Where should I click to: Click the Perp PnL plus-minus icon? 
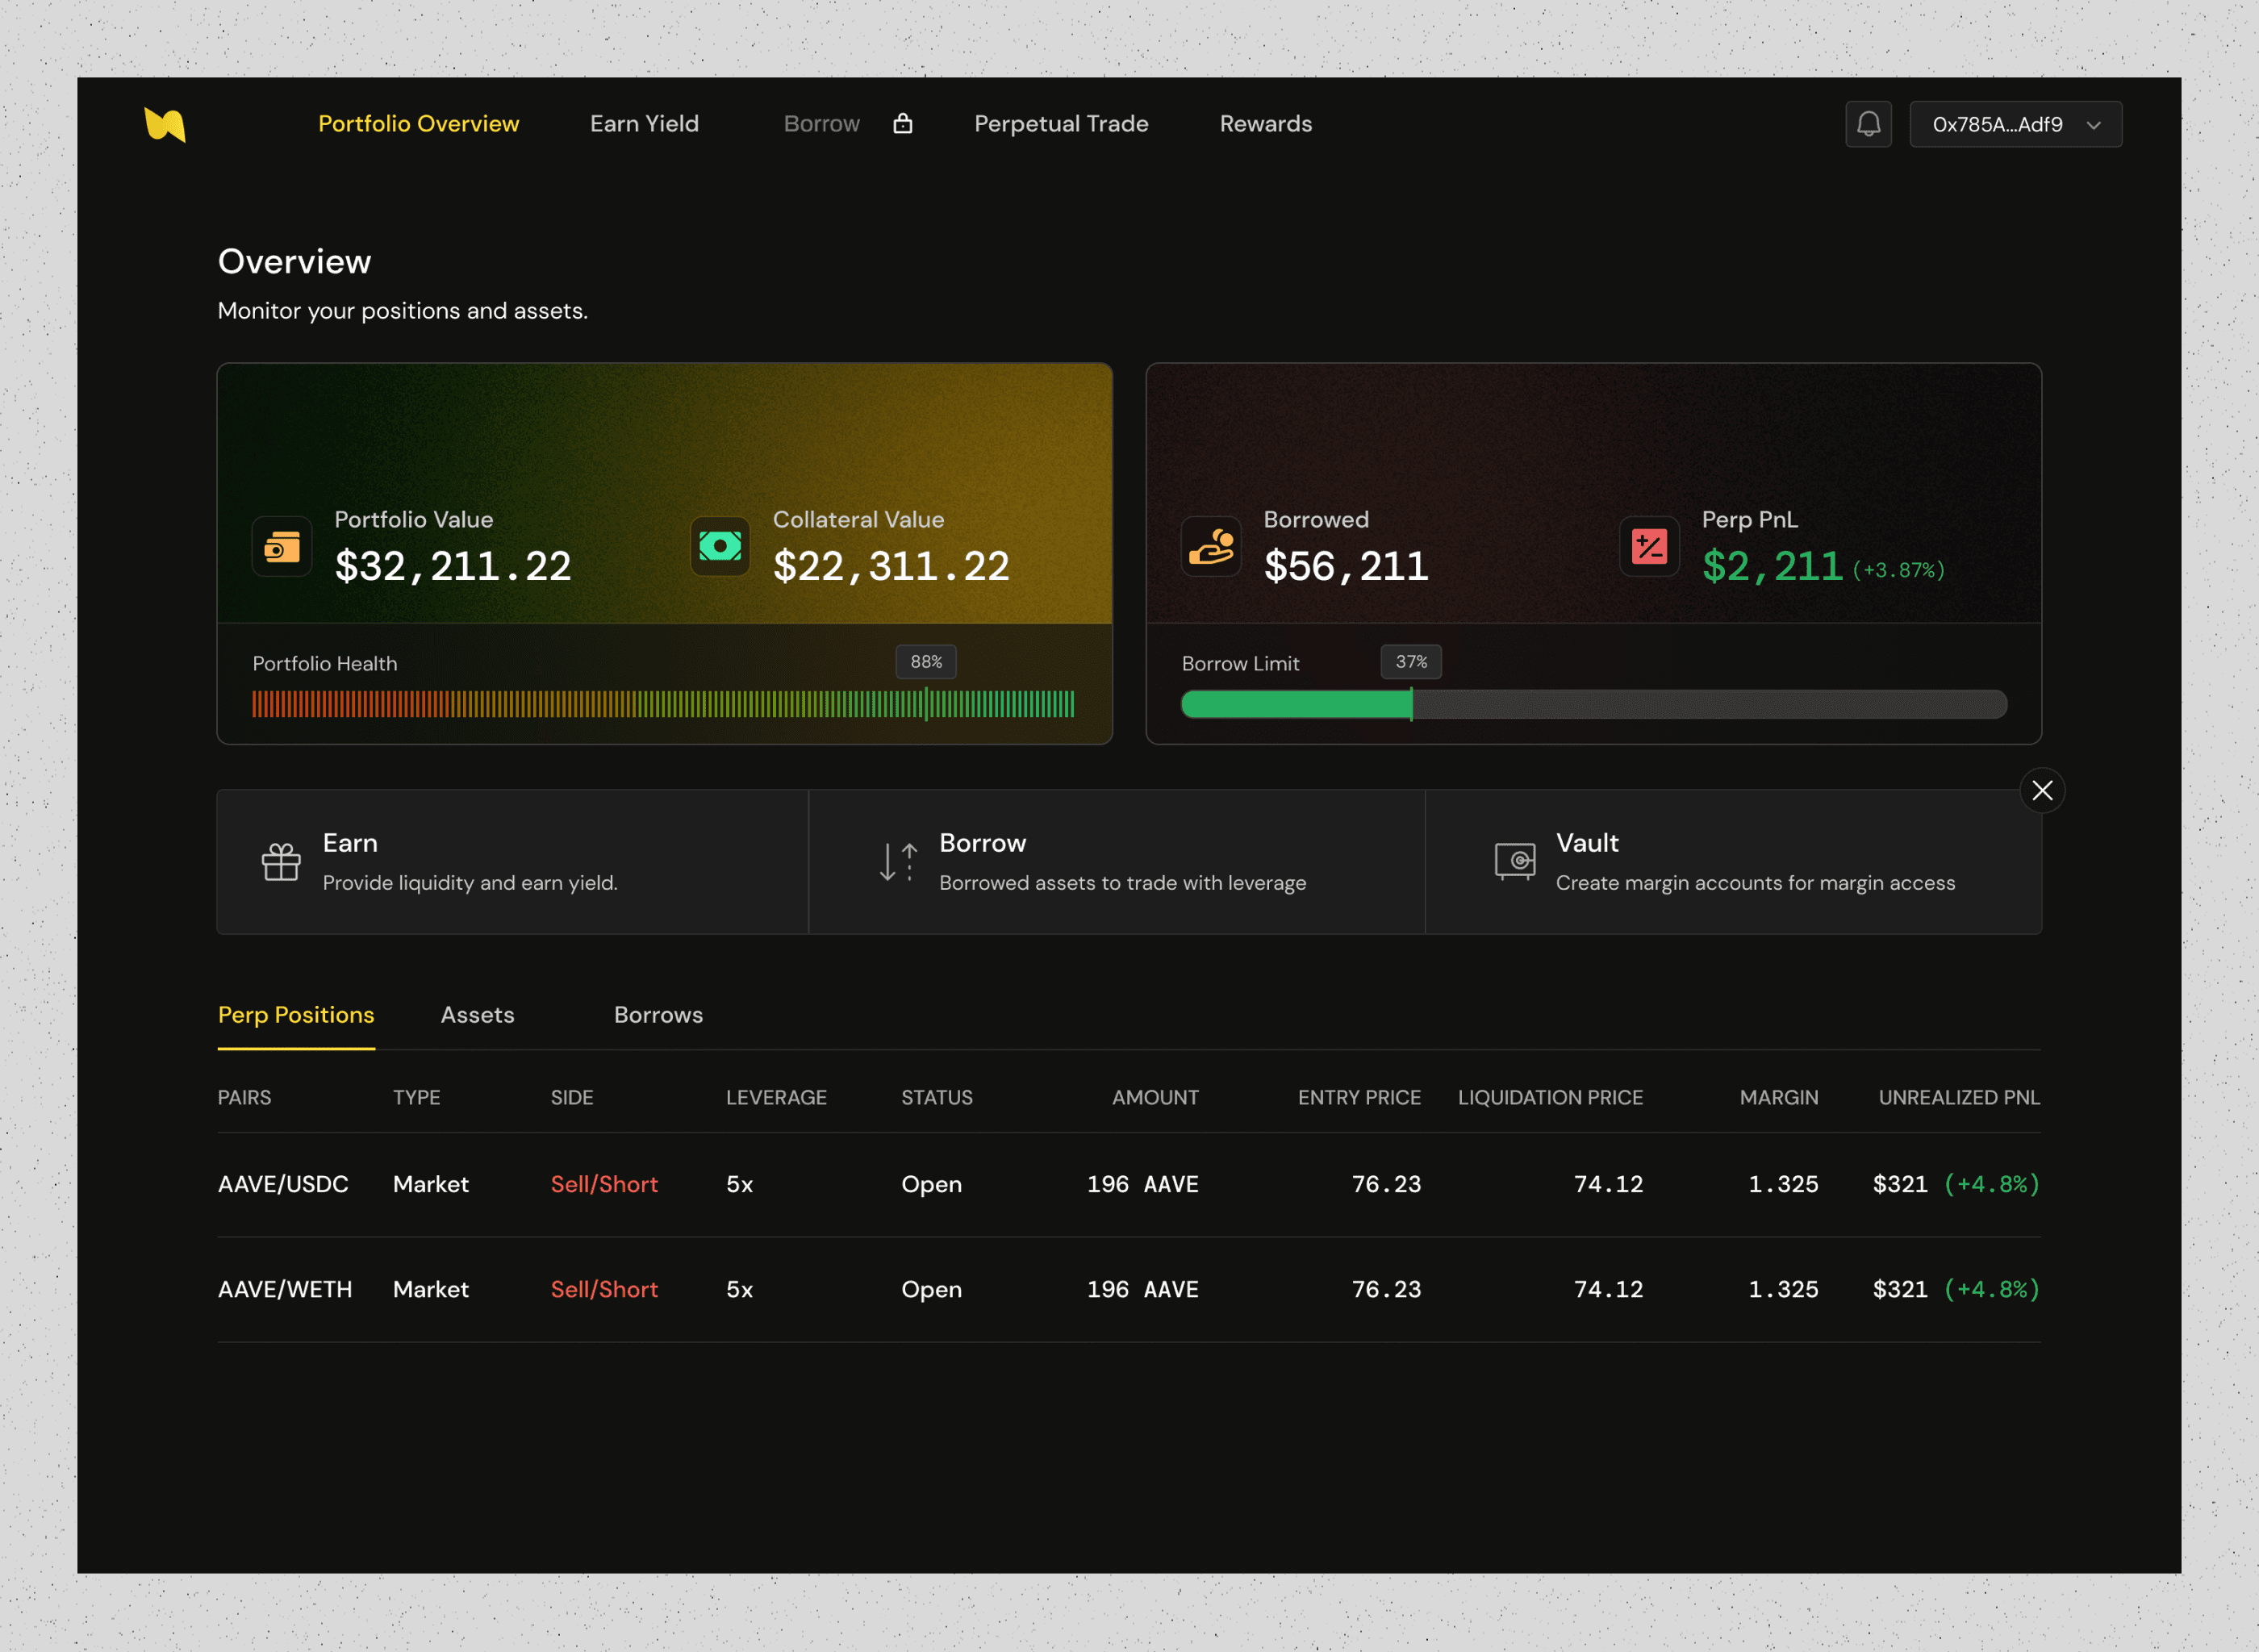tap(1649, 546)
